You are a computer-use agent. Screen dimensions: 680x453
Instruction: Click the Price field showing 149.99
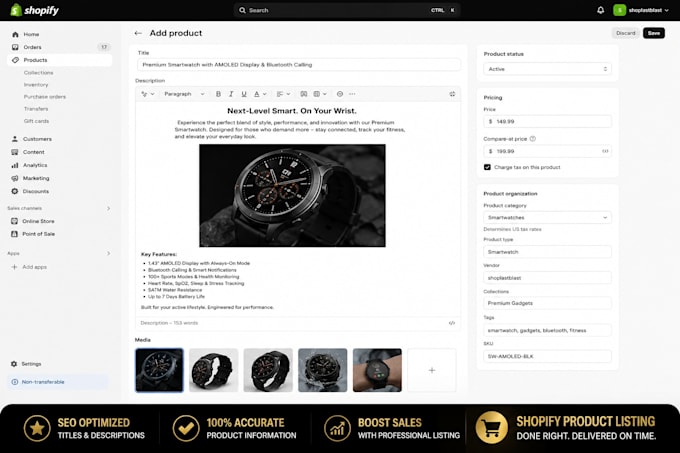point(547,121)
